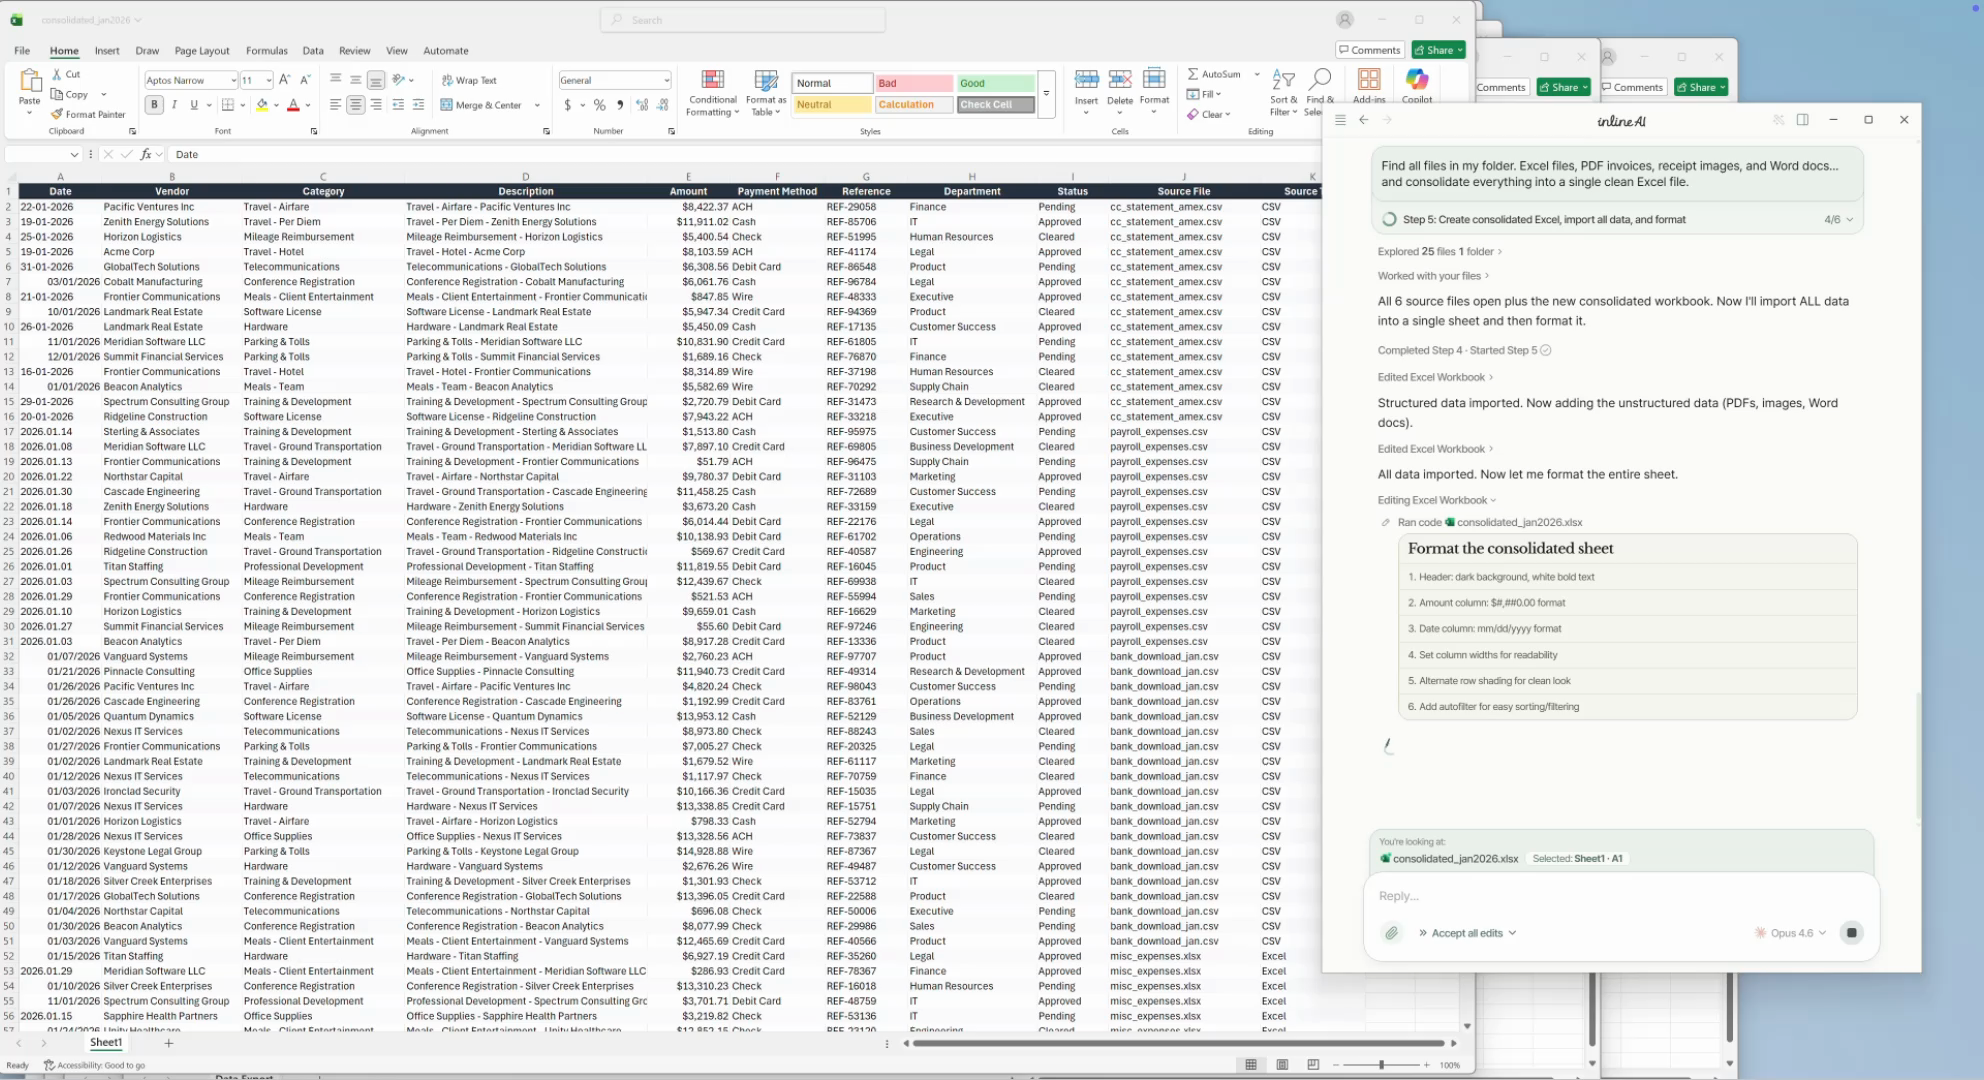Switch to the Formulas ribbon tab
This screenshot has height=1080, width=1984.
tap(266, 50)
